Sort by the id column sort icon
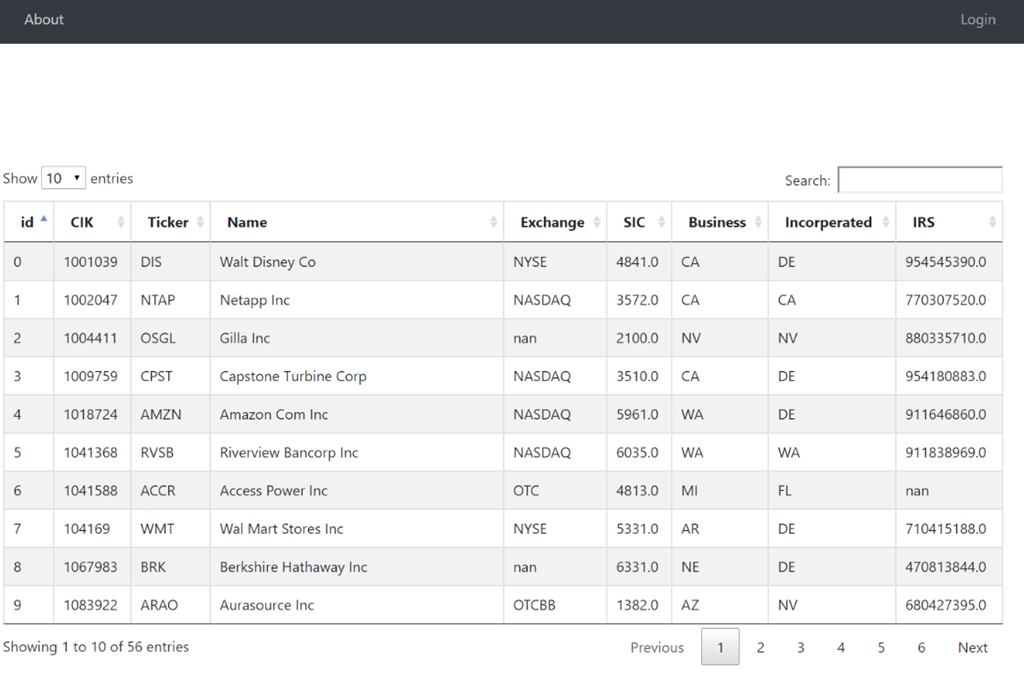Viewport: 1024px width, 679px height. [x=44, y=221]
